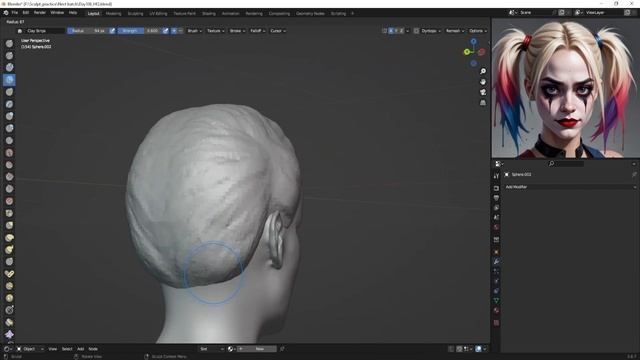Toggle strength pressure sensitivity
This screenshot has height=360, width=640.
165,31
